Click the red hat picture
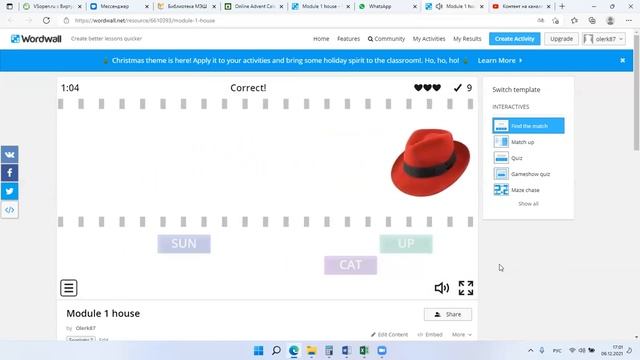Screen dimensions: 640x360 pyautogui.click(x=431, y=162)
